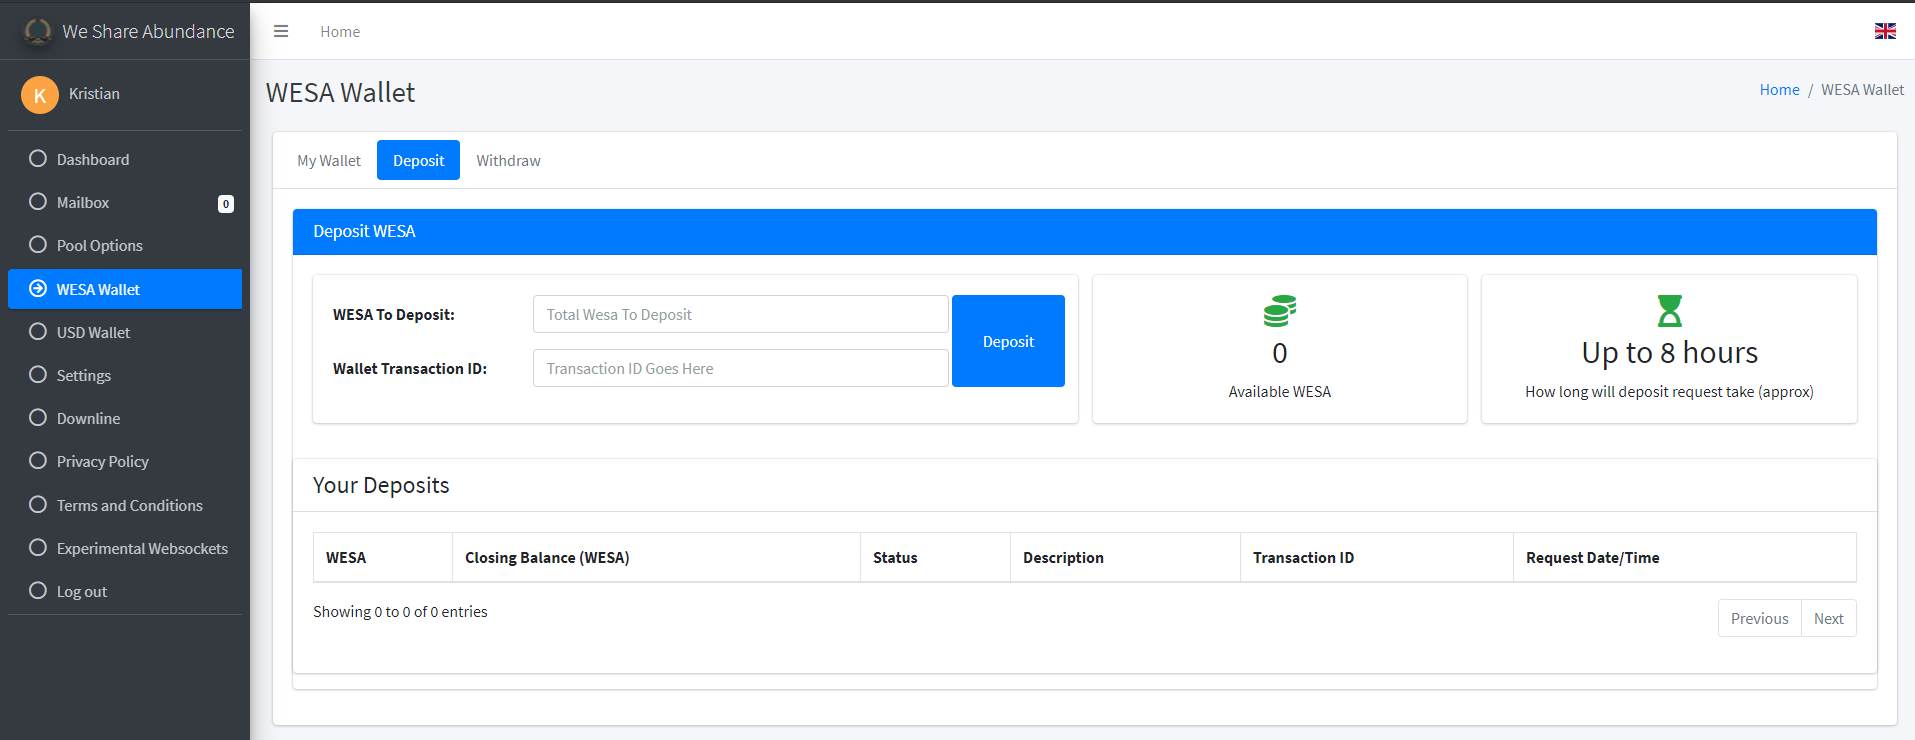
Task: Click the circle icon beside Settings
Action: [x=38, y=374]
